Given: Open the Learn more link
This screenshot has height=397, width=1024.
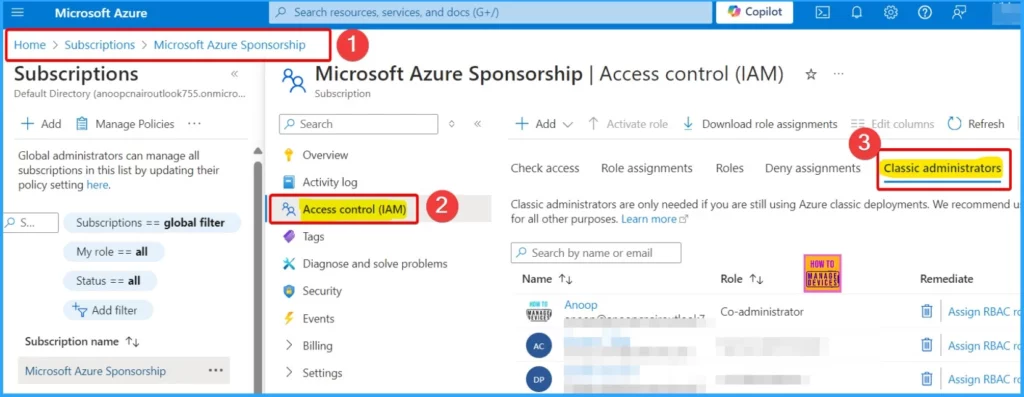Looking at the screenshot, I should pyautogui.click(x=654, y=219).
